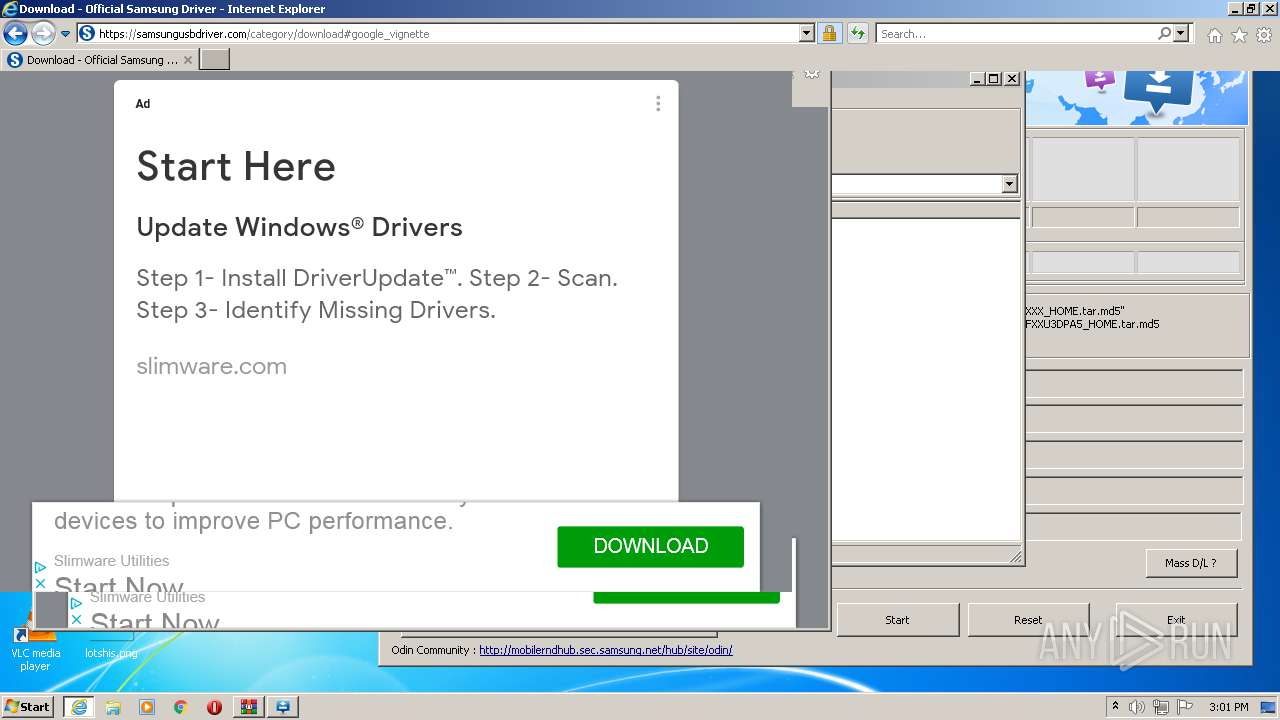Switch to Internet Explorer in taskbar
1280x720 pixels.
click(78, 707)
